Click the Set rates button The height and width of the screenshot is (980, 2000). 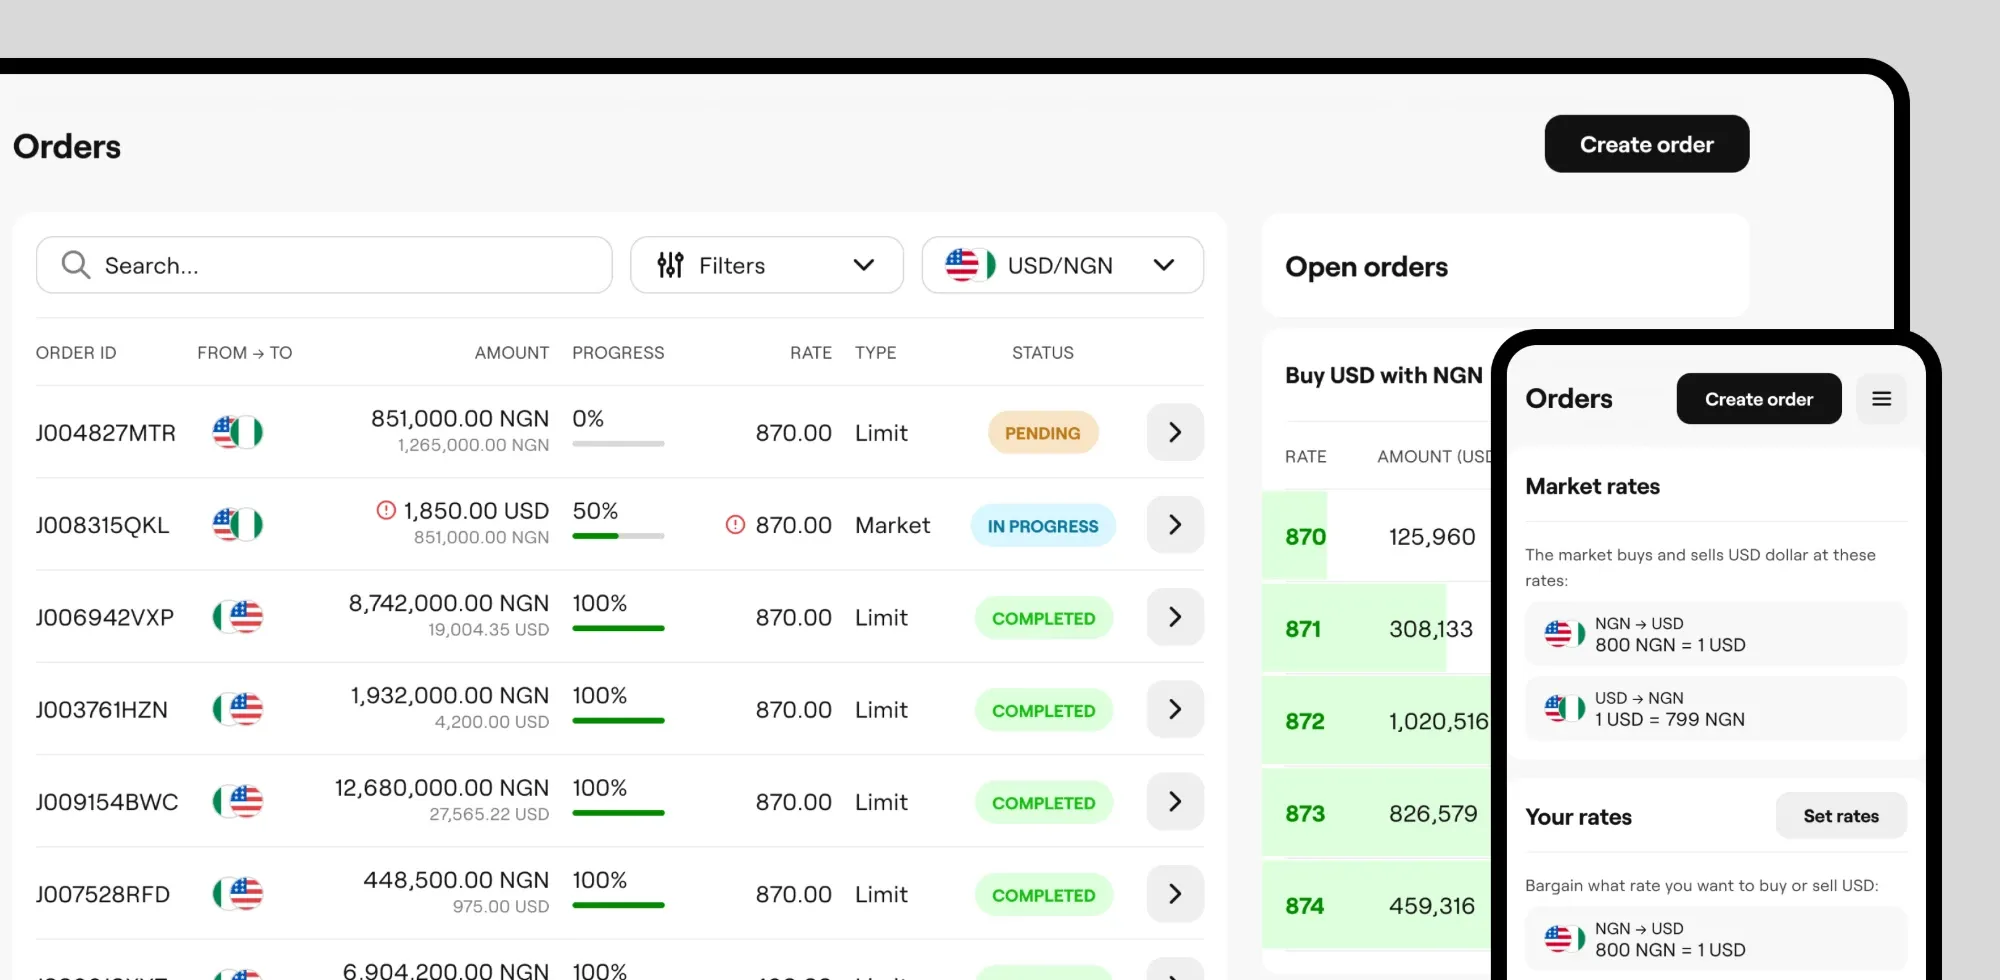[1841, 816]
